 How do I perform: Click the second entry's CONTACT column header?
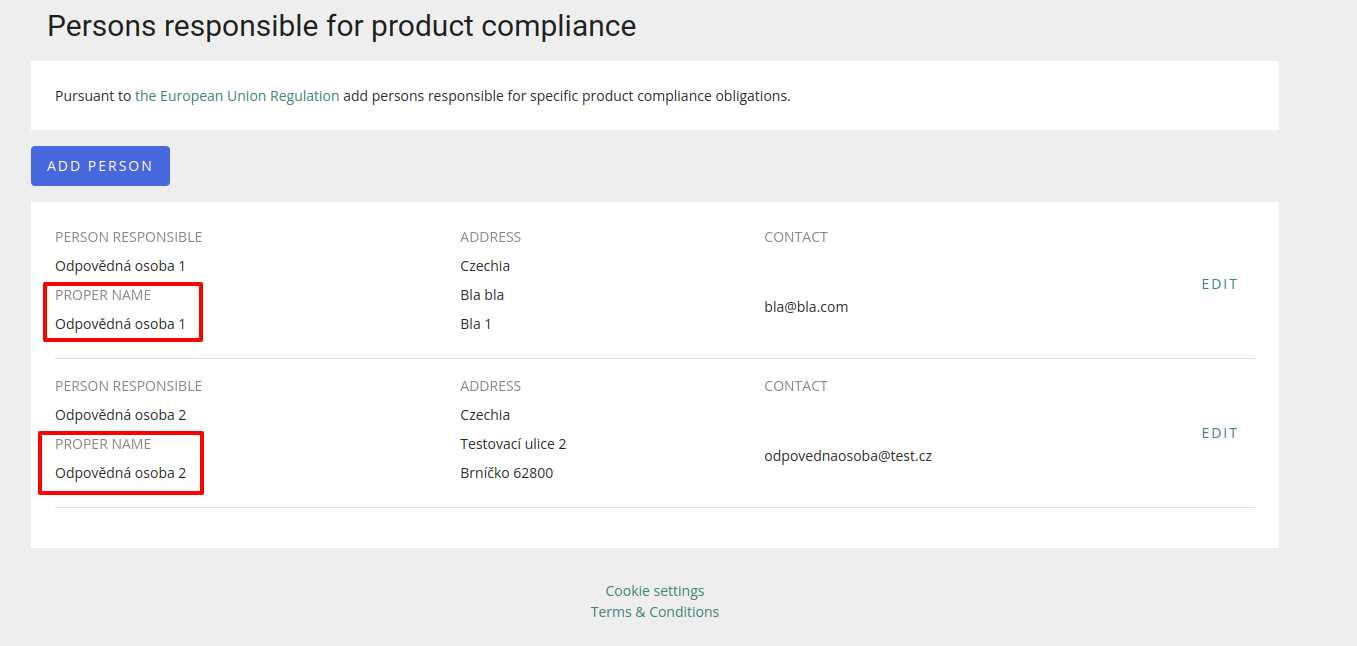click(x=796, y=386)
